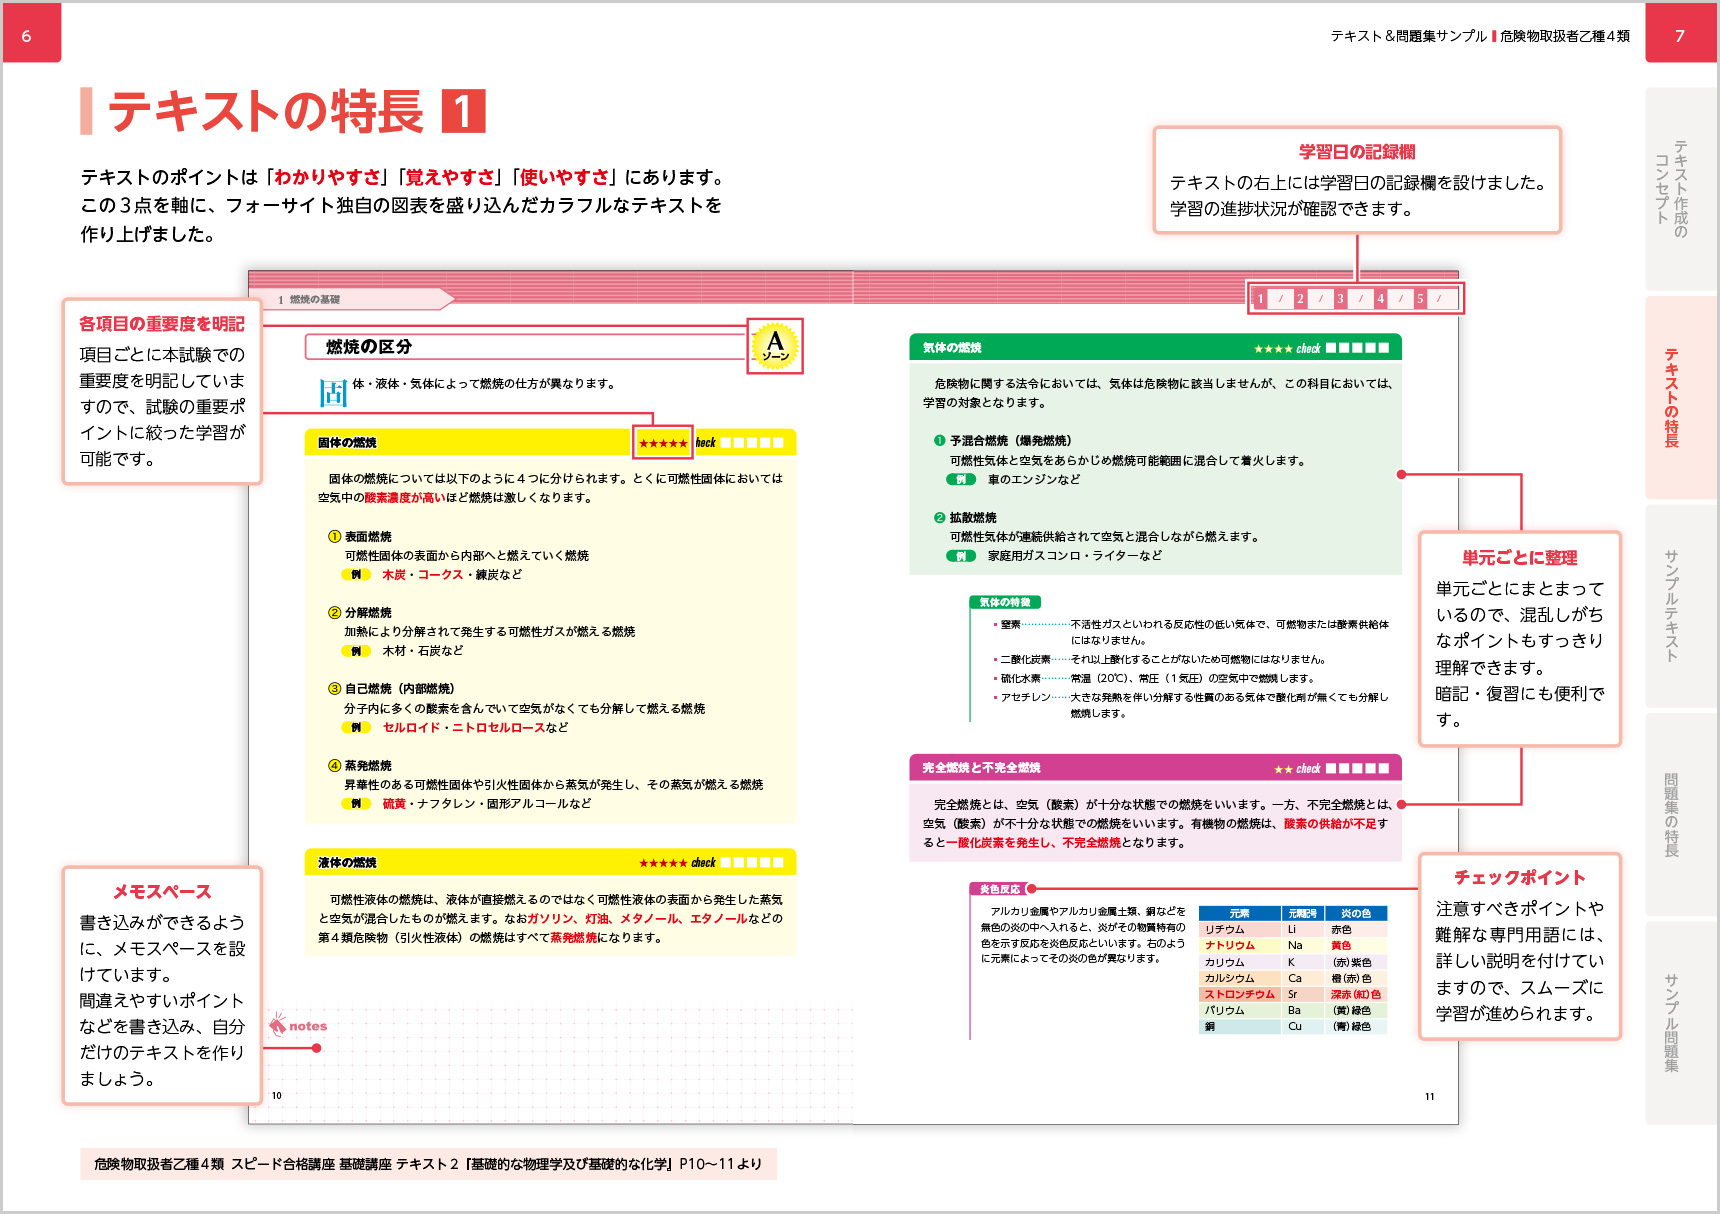The width and height of the screenshot is (1720, 1214).
Task: Click the green 例 badge beside 家庭用ガスコンロ
Action: [961, 556]
